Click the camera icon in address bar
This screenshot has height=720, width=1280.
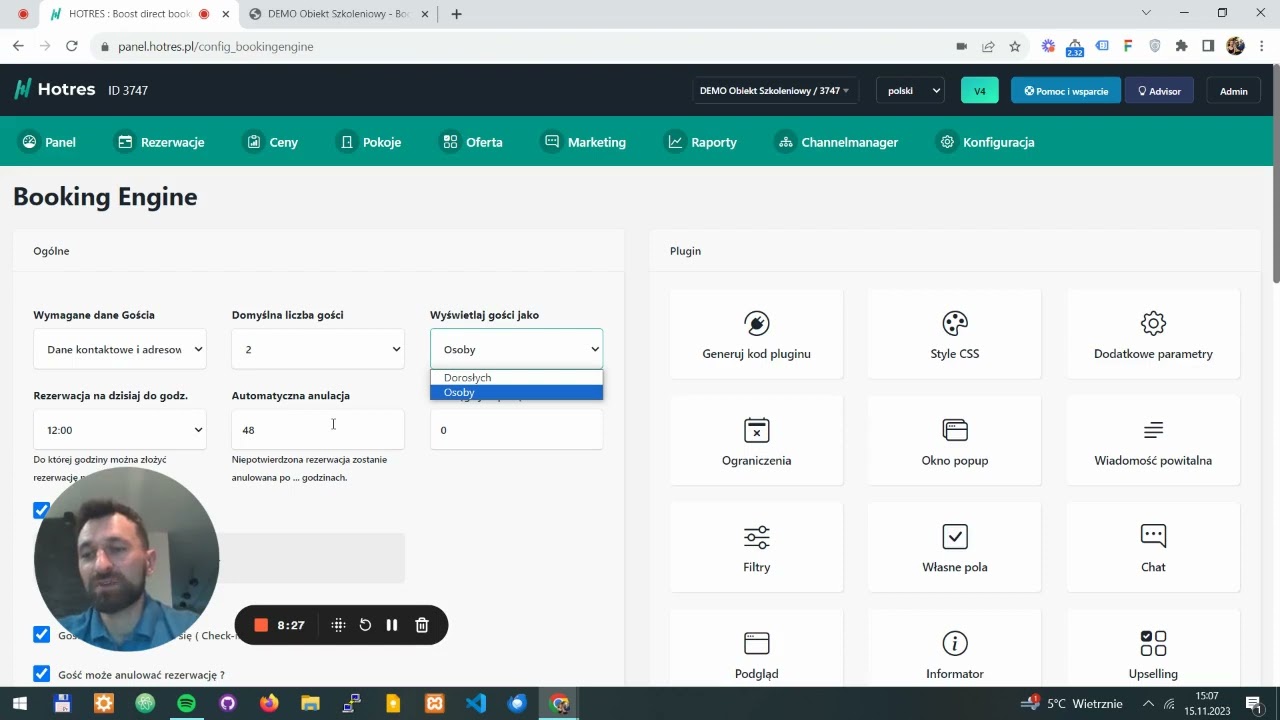(x=962, y=46)
